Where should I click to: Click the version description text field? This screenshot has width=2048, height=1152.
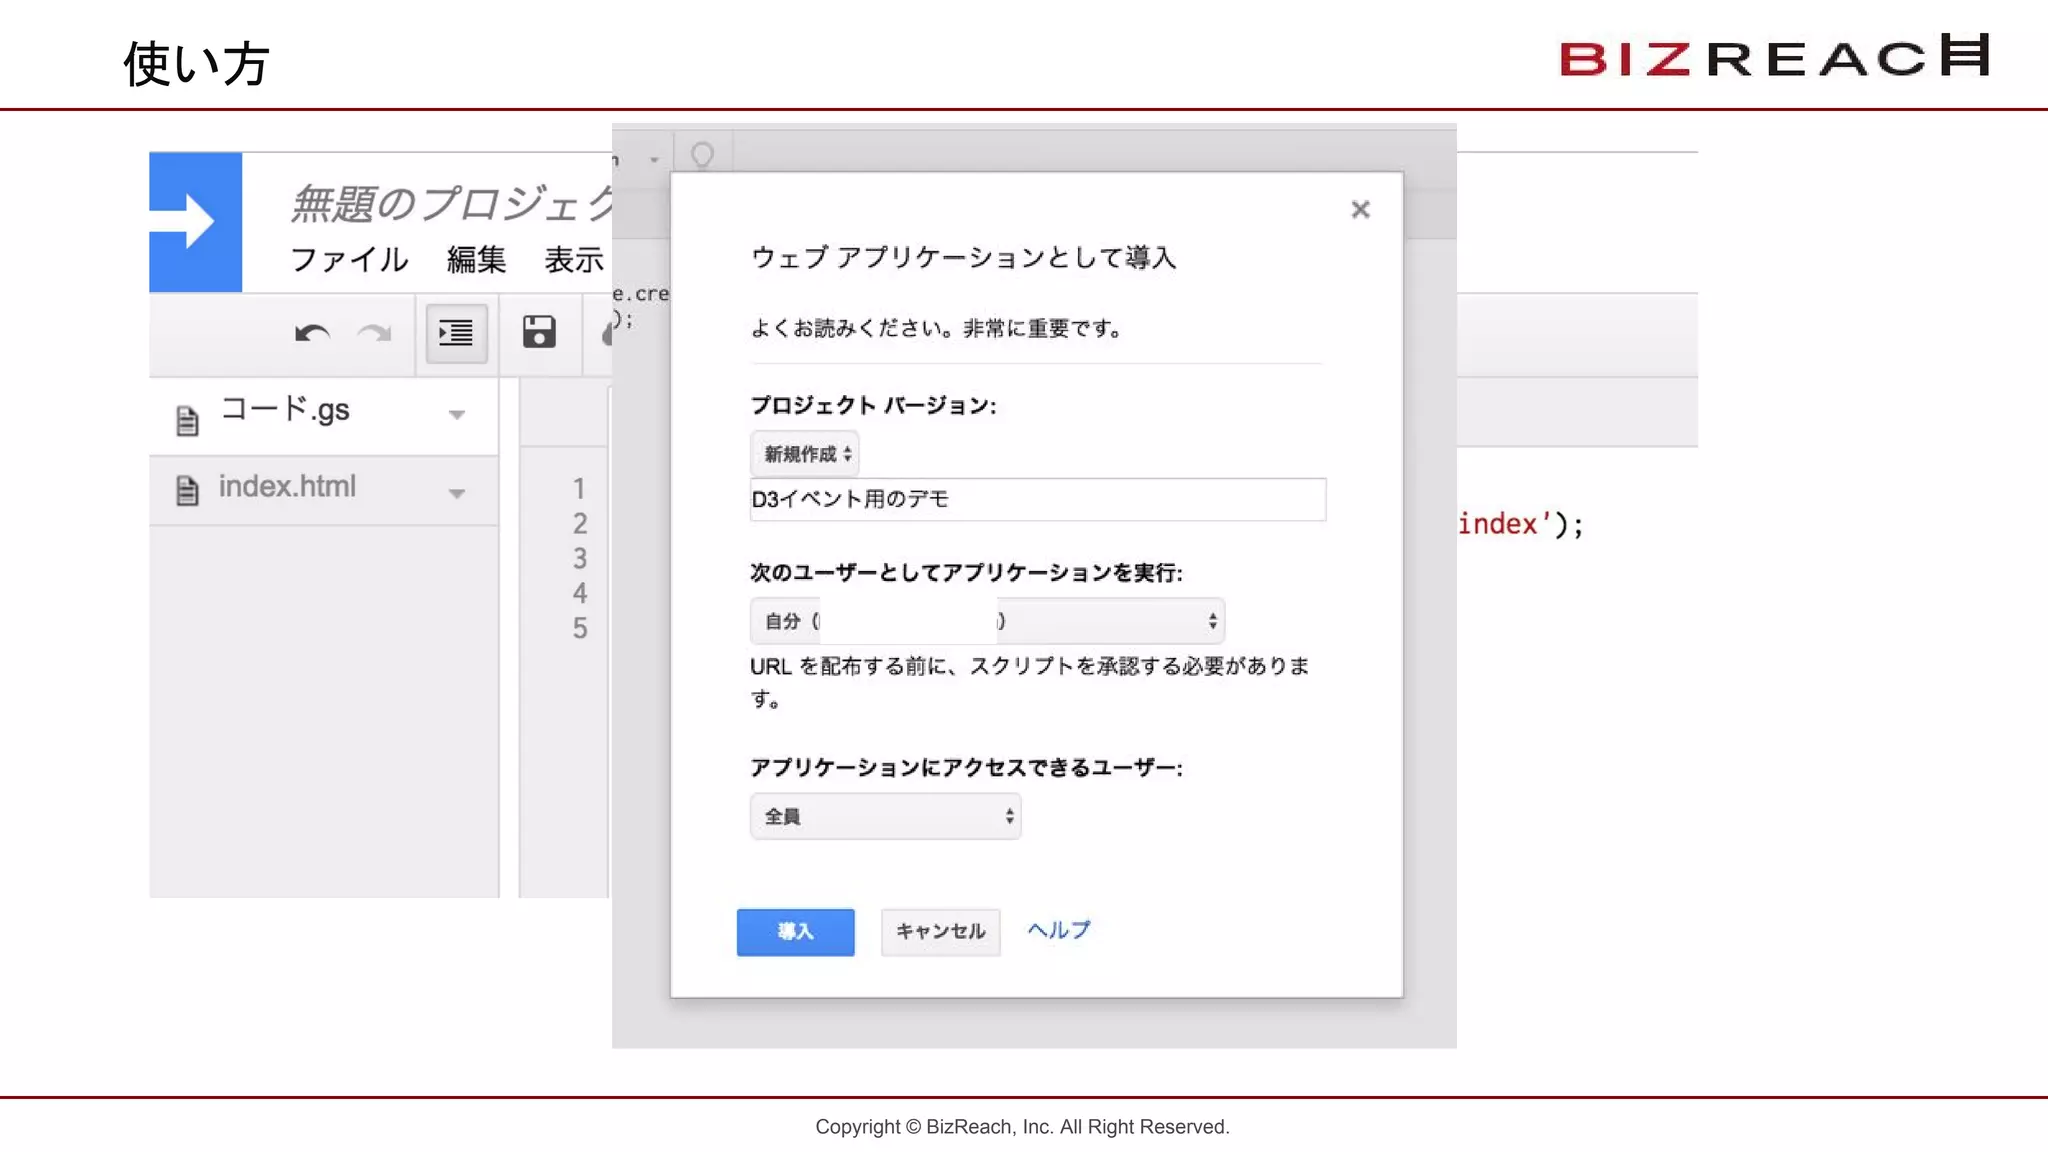[x=1037, y=499]
